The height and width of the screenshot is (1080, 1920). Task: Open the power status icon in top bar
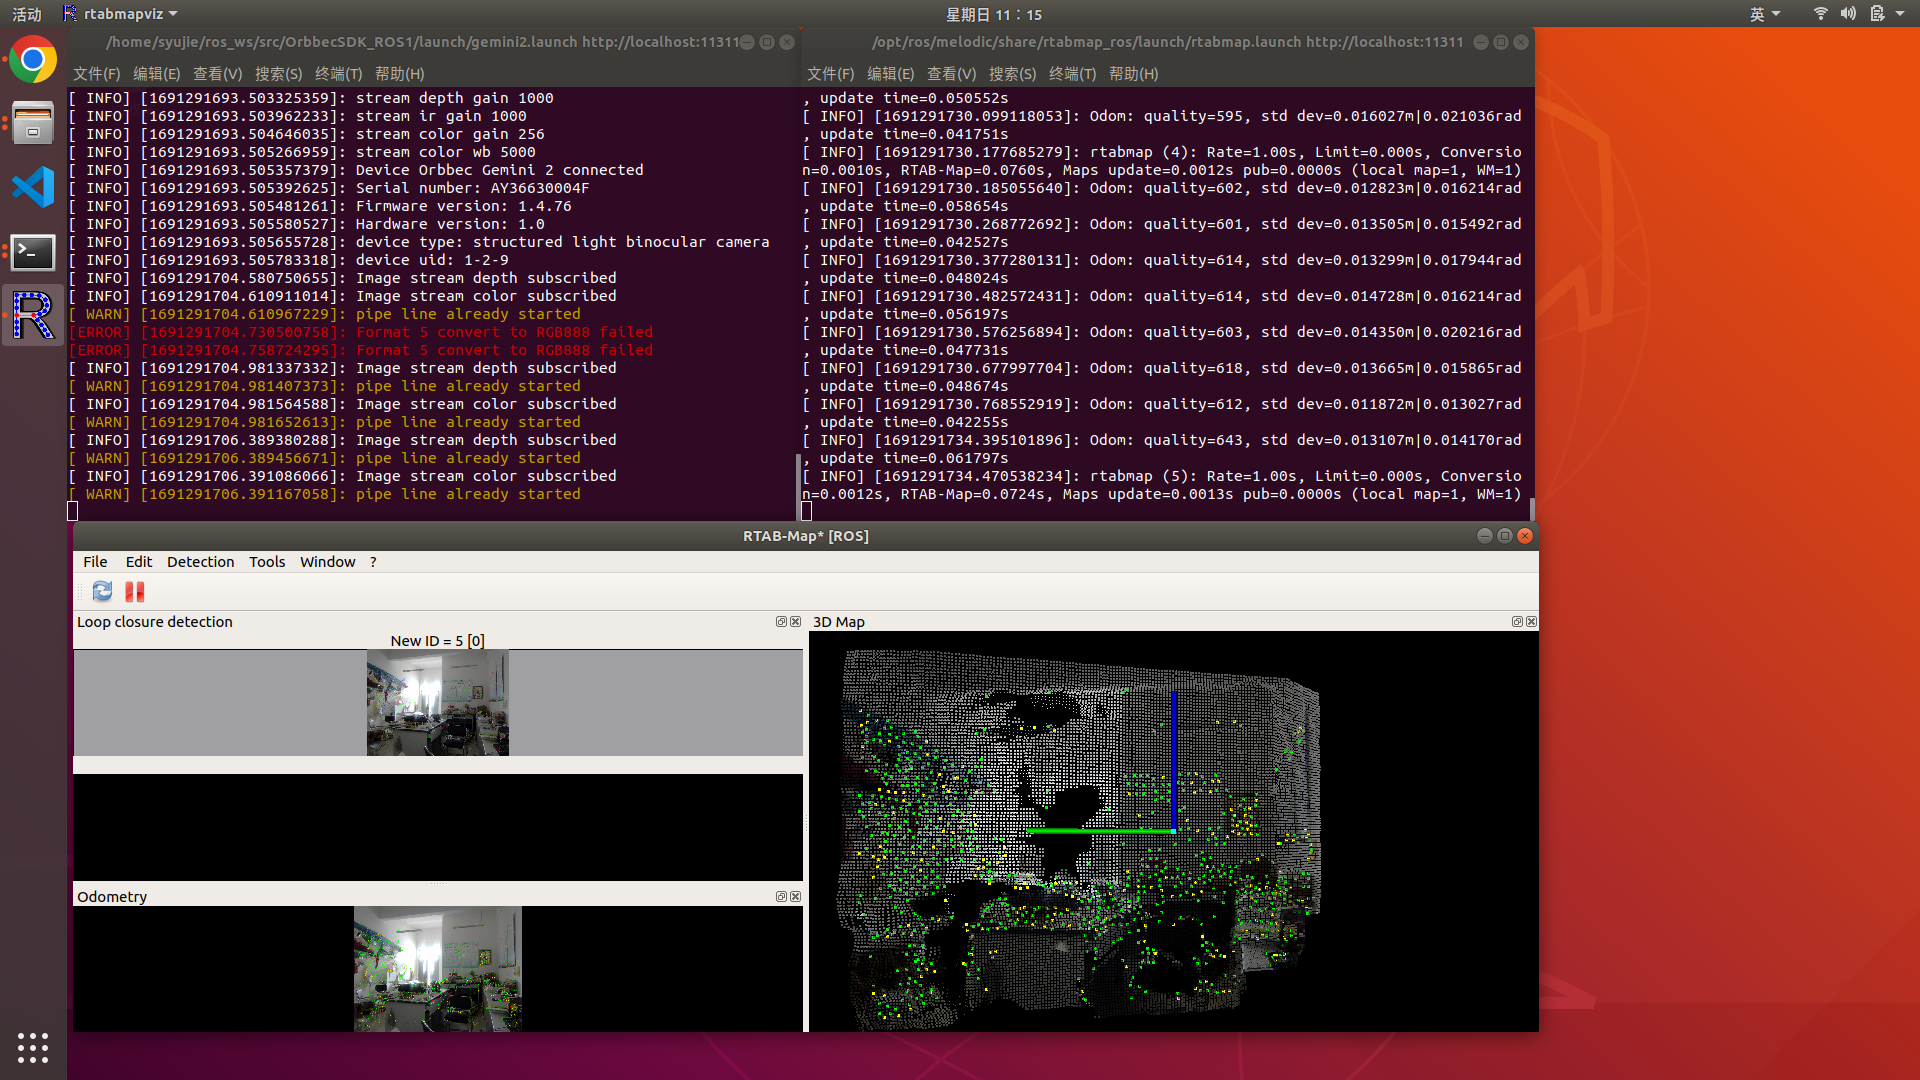click(x=1877, y=14)
